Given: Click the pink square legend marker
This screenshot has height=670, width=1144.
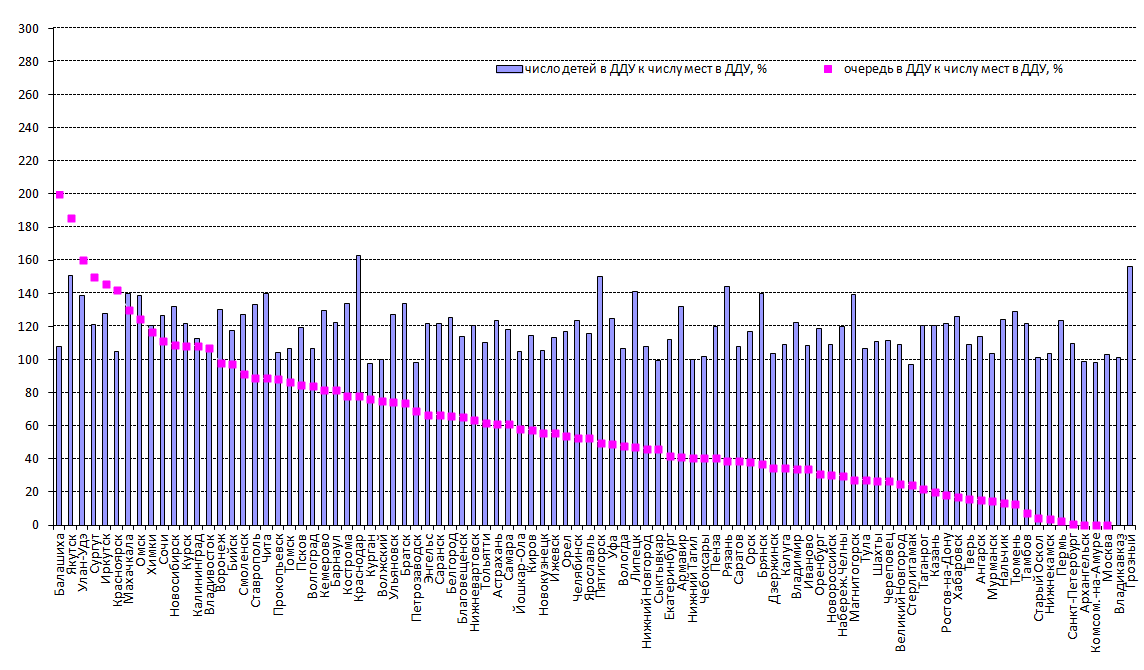Looking at the screenshot, I should coord(827,69).
